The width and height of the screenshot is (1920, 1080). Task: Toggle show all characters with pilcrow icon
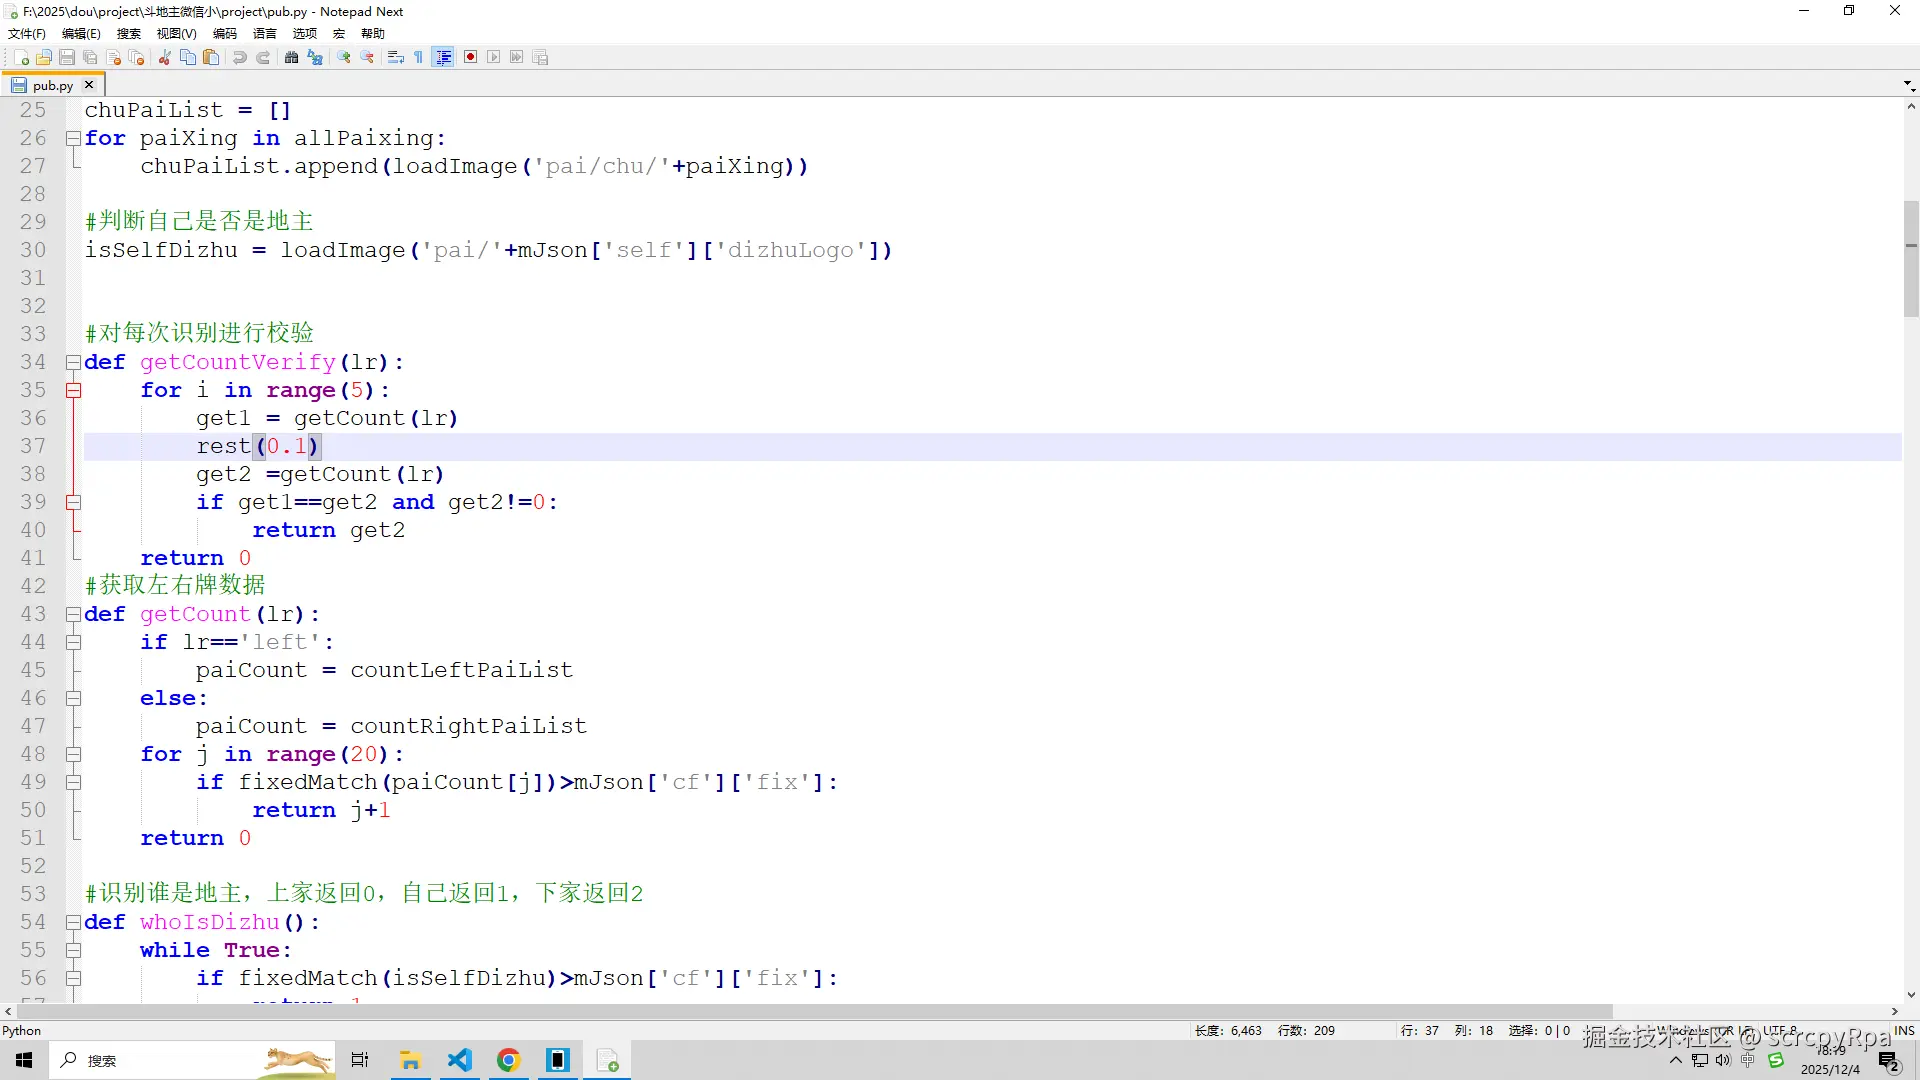point(418,57)
